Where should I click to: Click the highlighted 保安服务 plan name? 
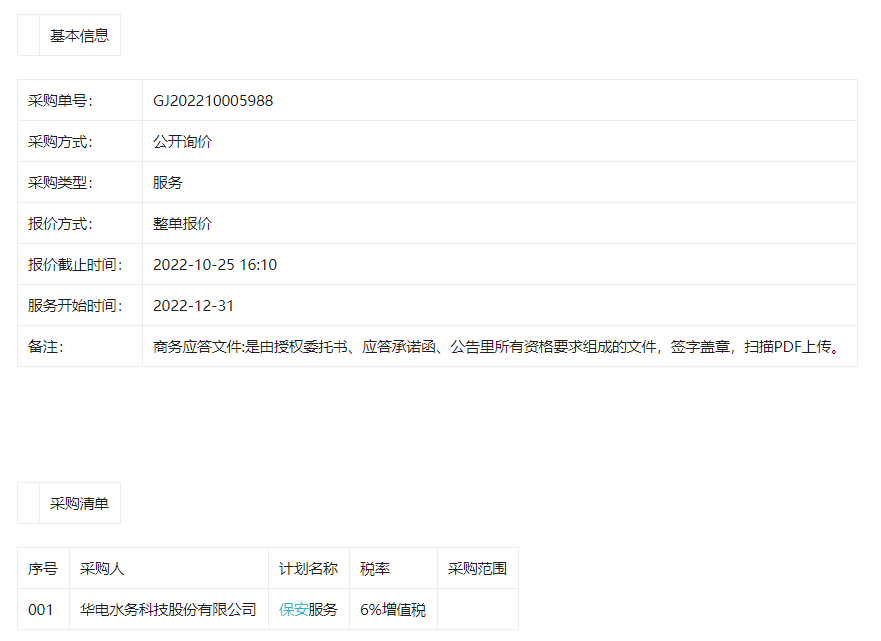[308, 609]
